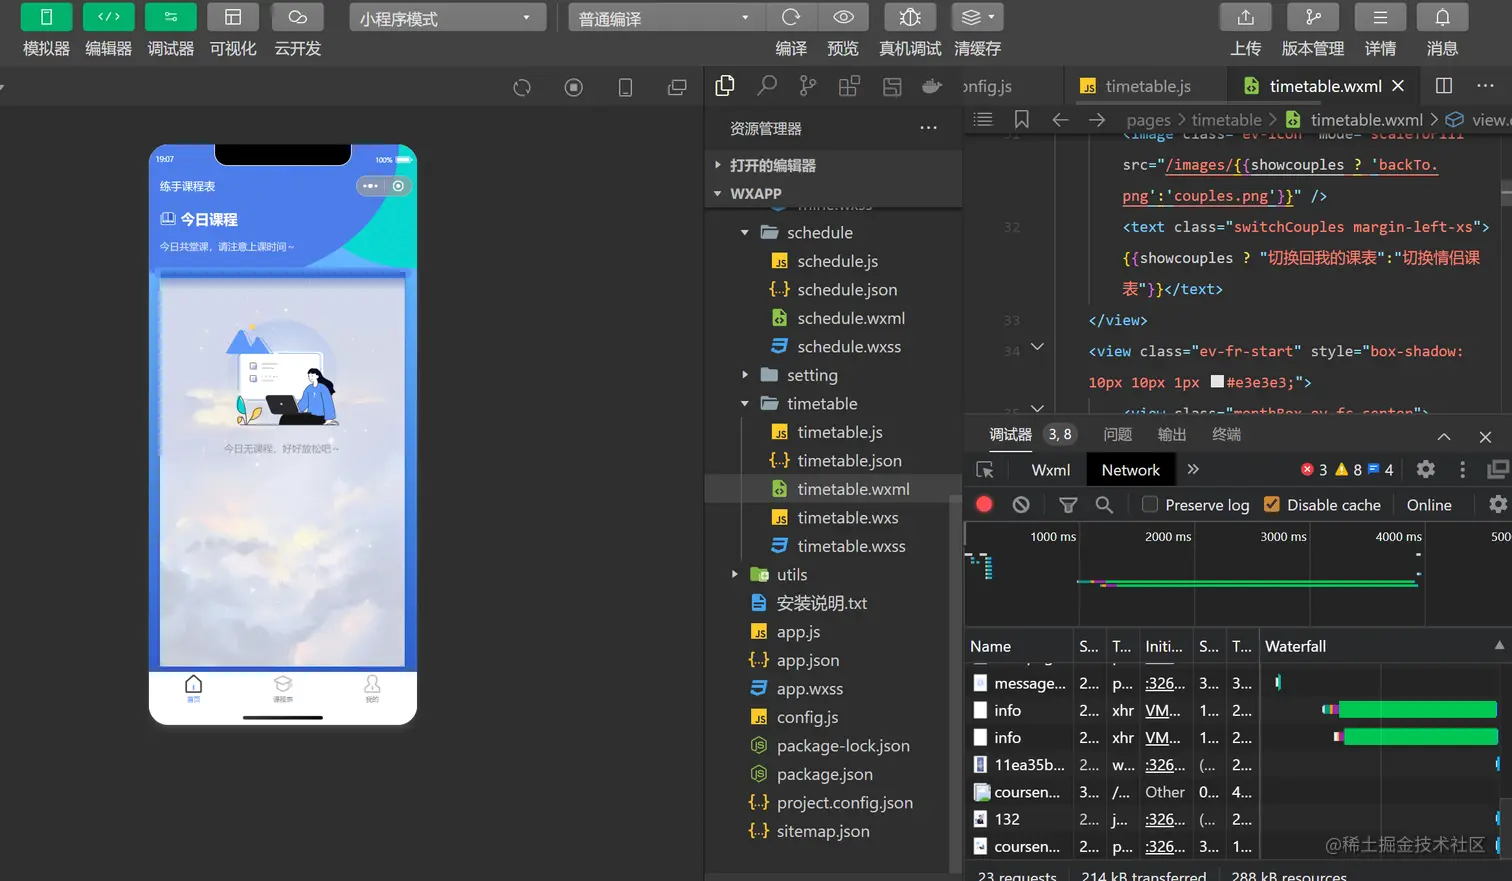Open the explorer files icon
This screenshot has width=1512, height=881.
tap(725, 86)
